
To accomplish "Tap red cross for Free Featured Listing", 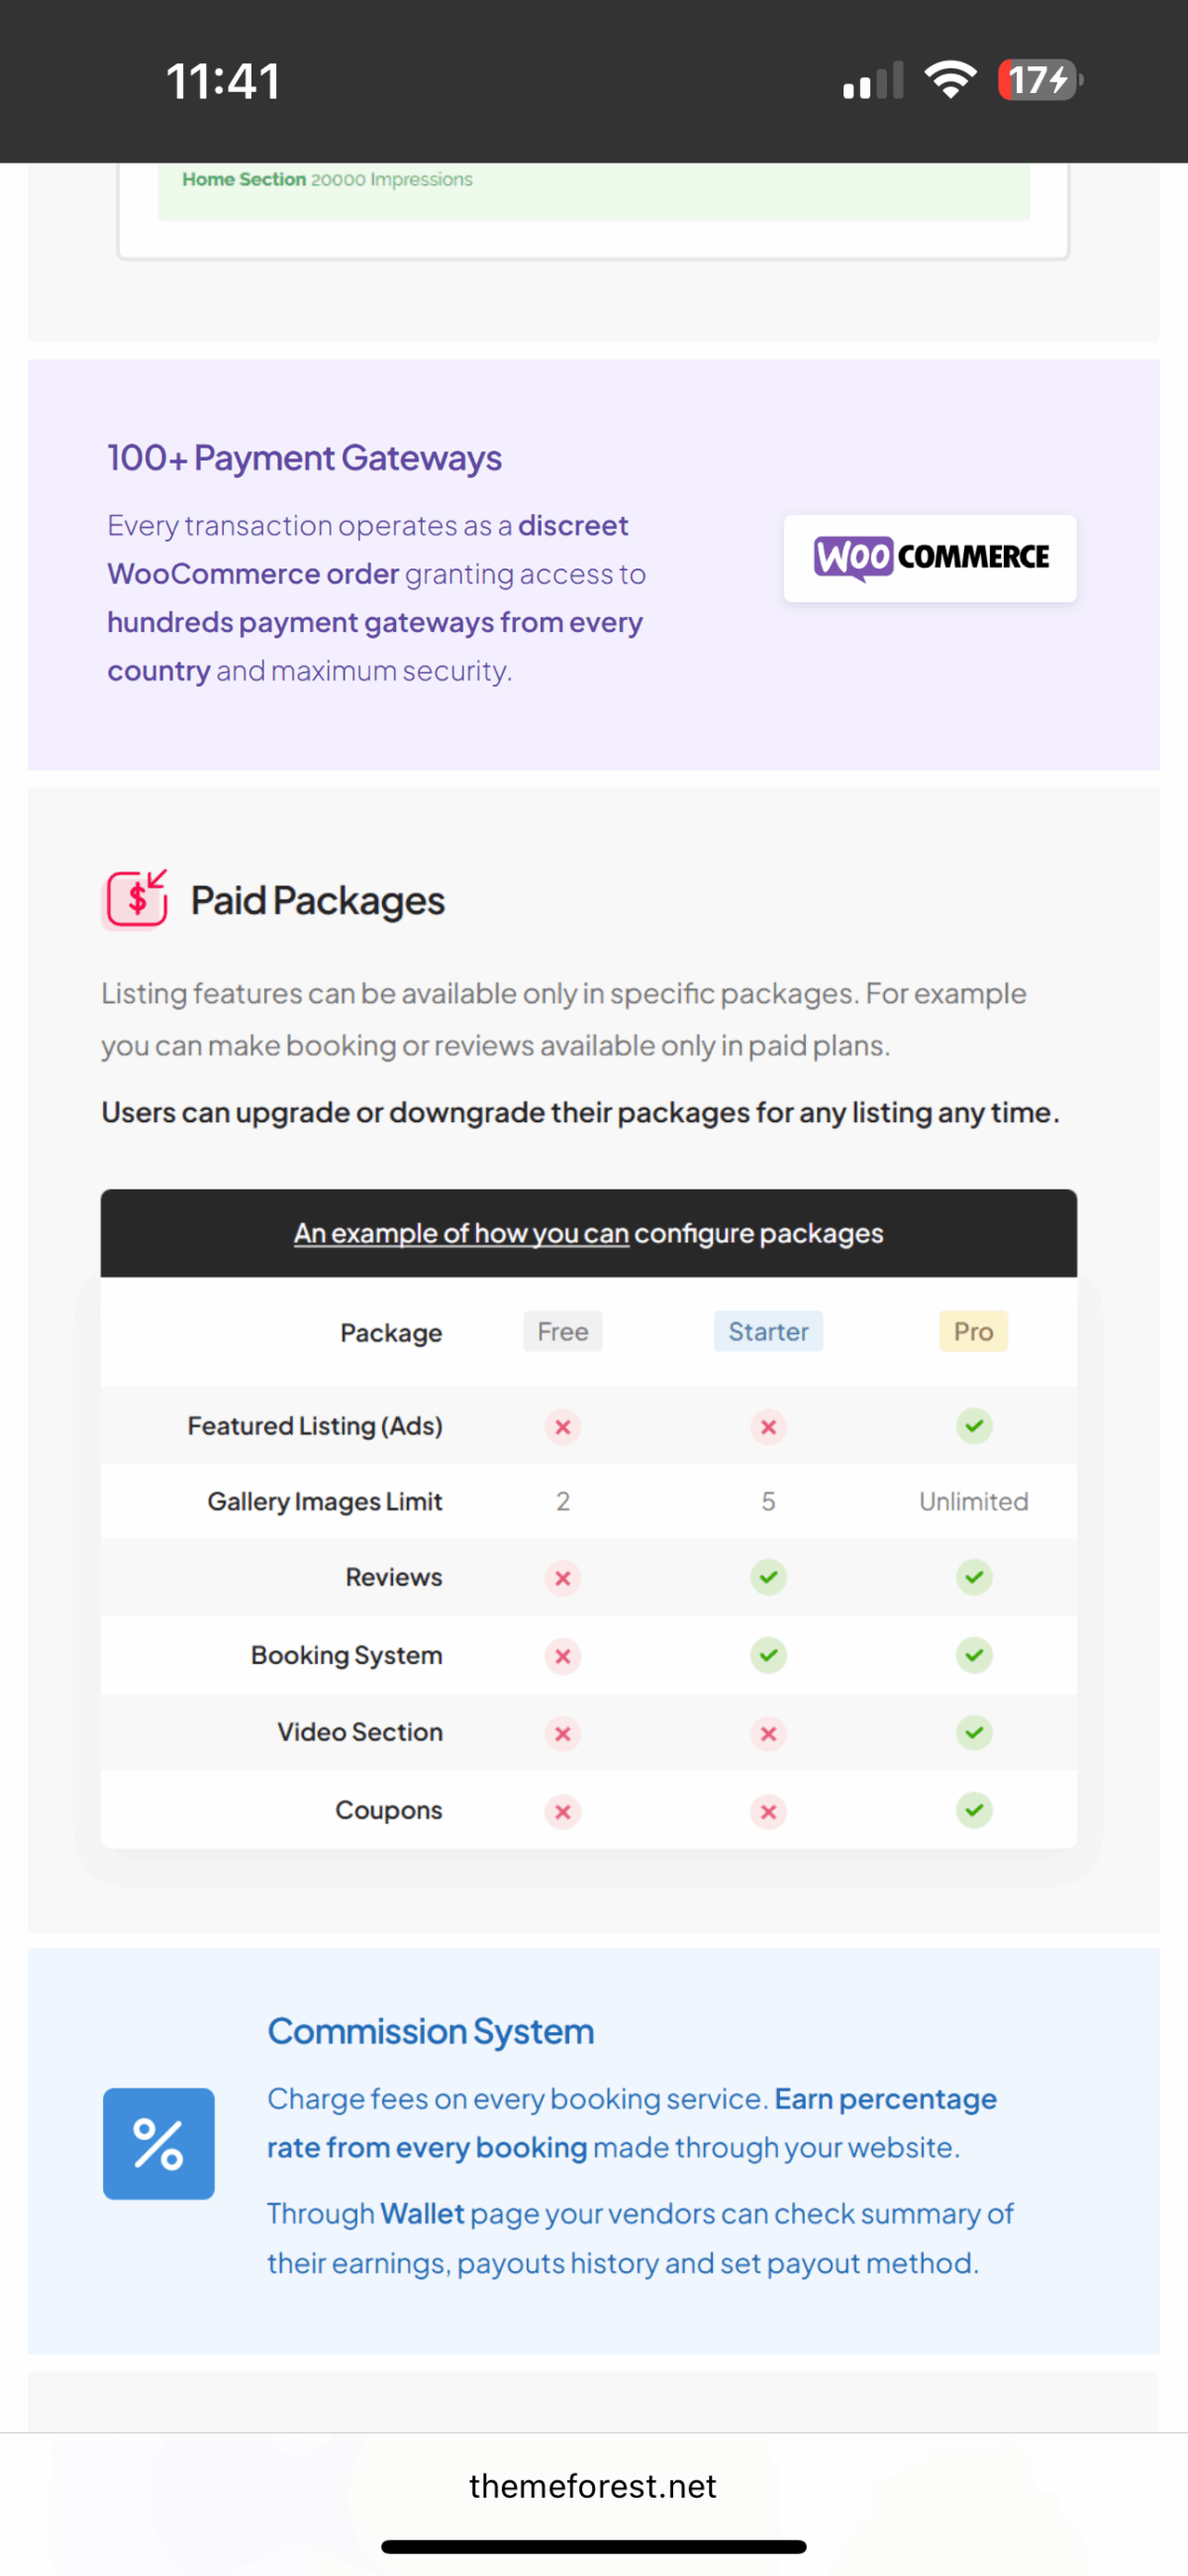I will click(x=563, y=1426).
